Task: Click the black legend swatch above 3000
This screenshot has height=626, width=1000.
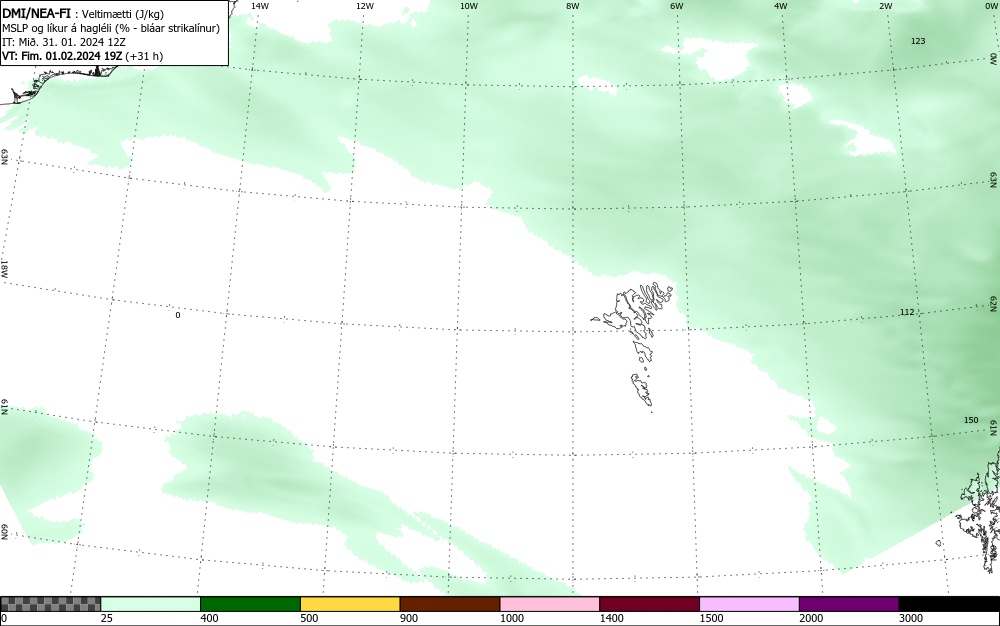Action: click(x=949, y=604)
